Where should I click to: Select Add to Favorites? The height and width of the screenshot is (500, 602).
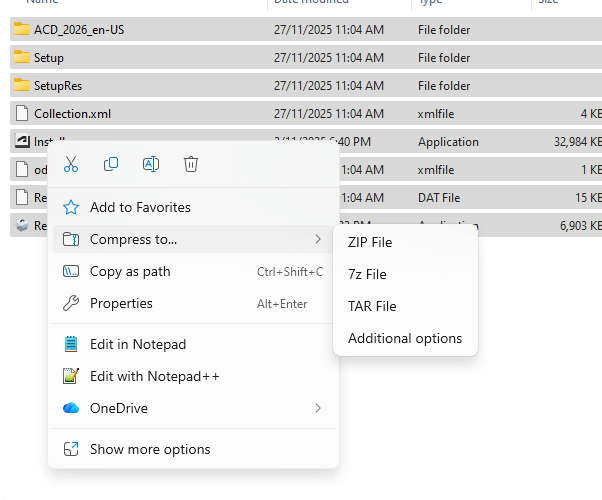pos(140,207)
